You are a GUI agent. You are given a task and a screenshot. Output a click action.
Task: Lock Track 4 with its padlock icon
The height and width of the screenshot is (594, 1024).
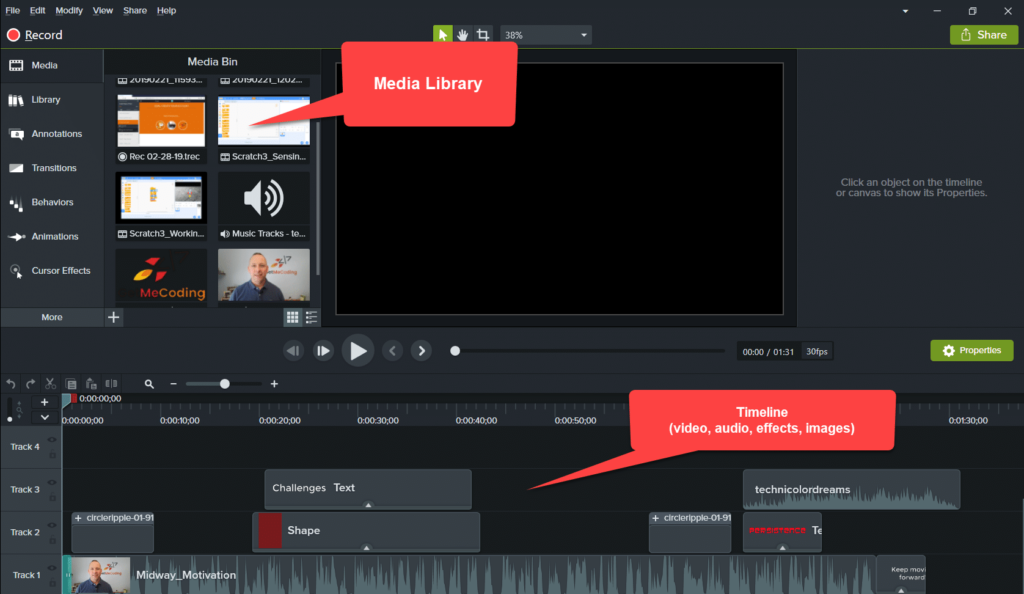pyautogui.click(x=52, y=454)
